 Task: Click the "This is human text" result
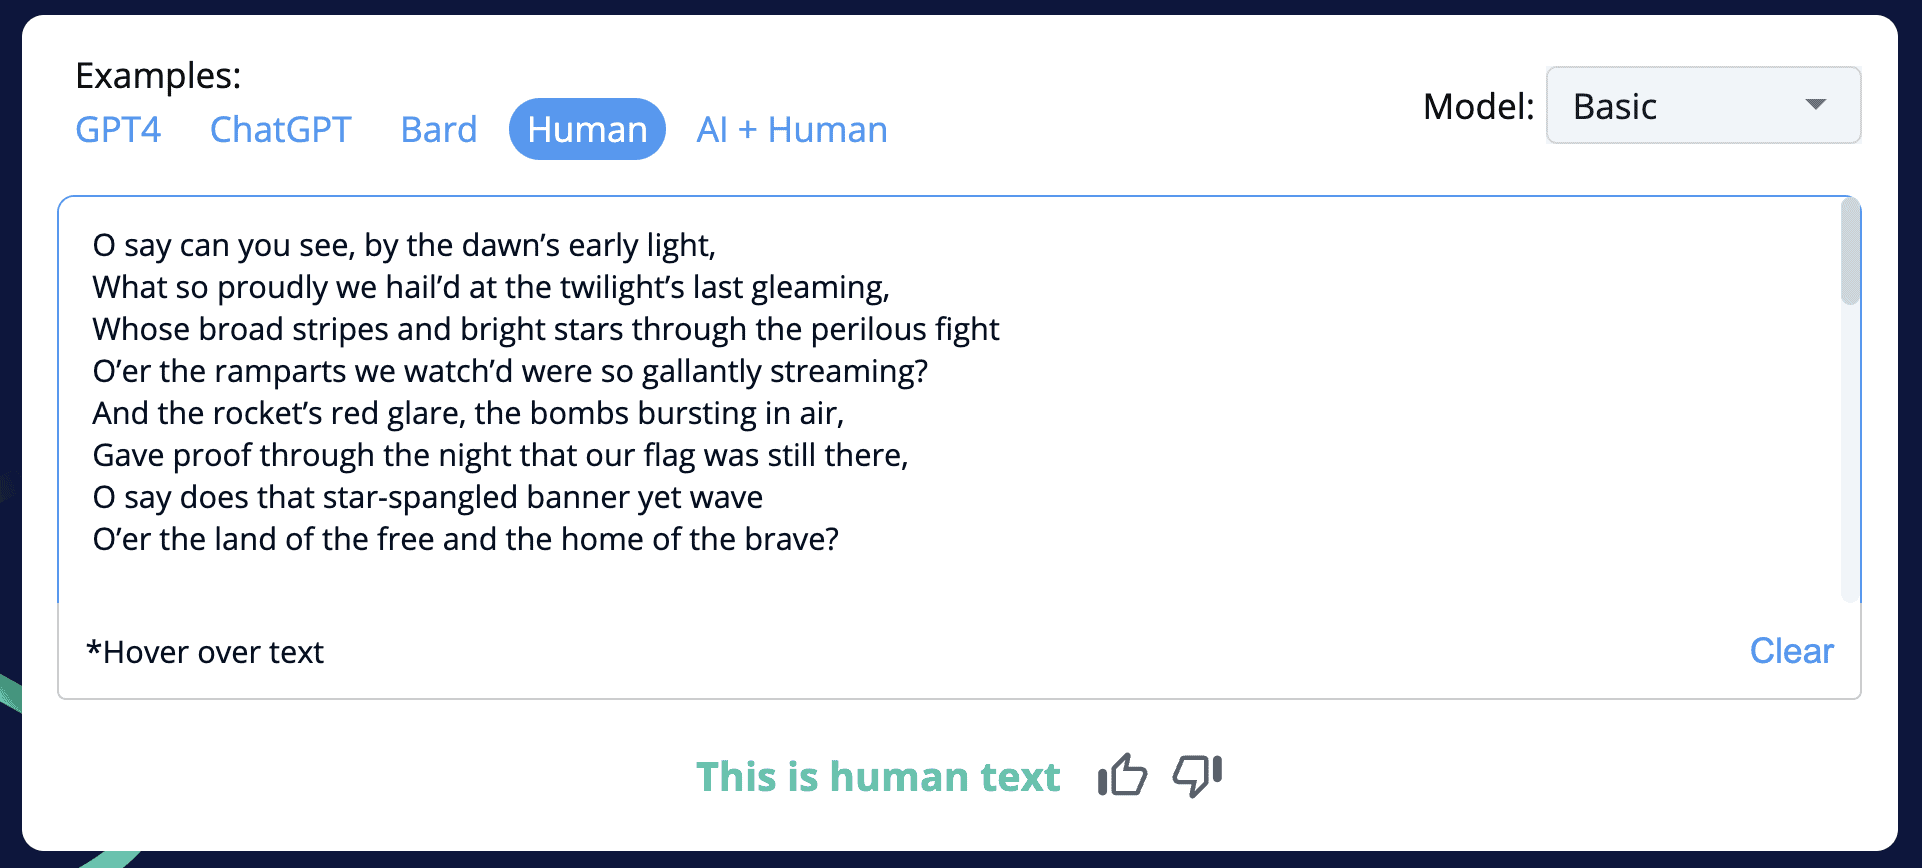(877, 777)
